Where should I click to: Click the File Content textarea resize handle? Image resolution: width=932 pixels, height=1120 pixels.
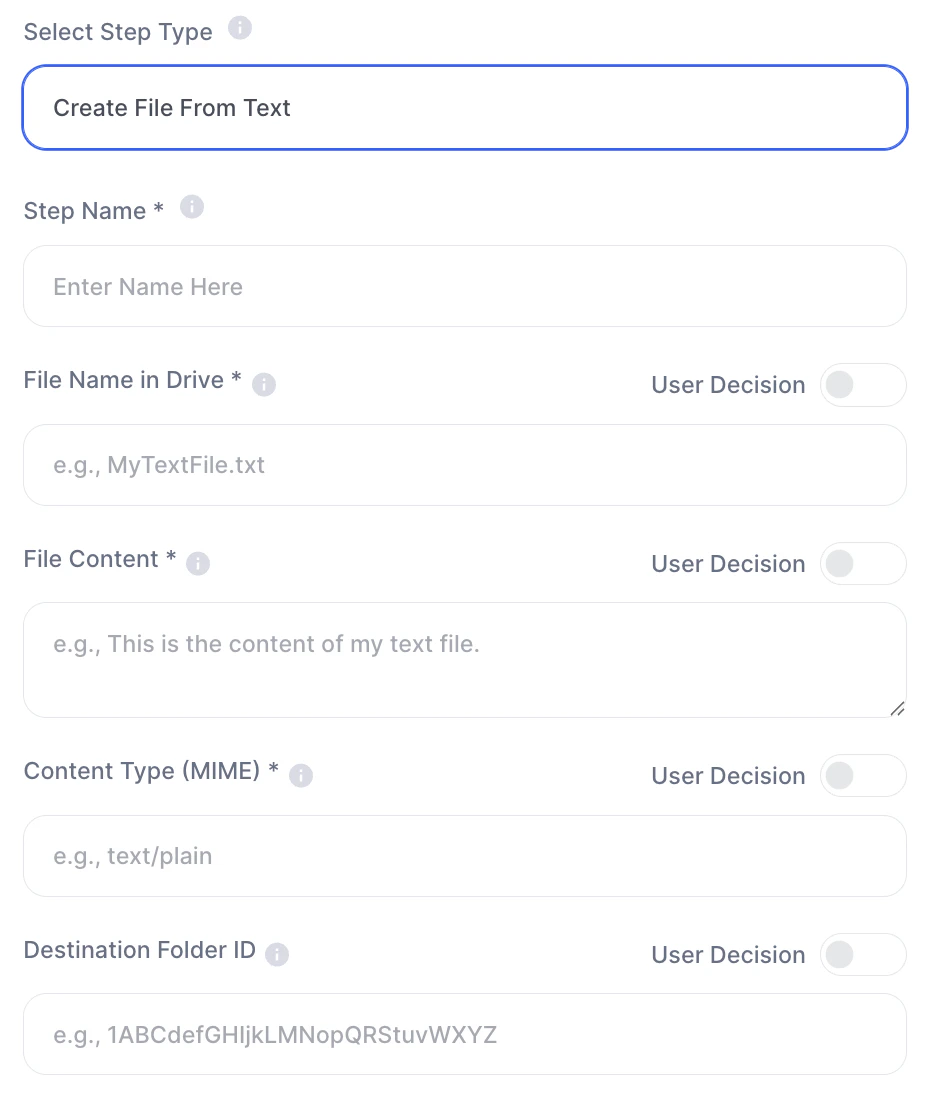[x=897, y=708]
